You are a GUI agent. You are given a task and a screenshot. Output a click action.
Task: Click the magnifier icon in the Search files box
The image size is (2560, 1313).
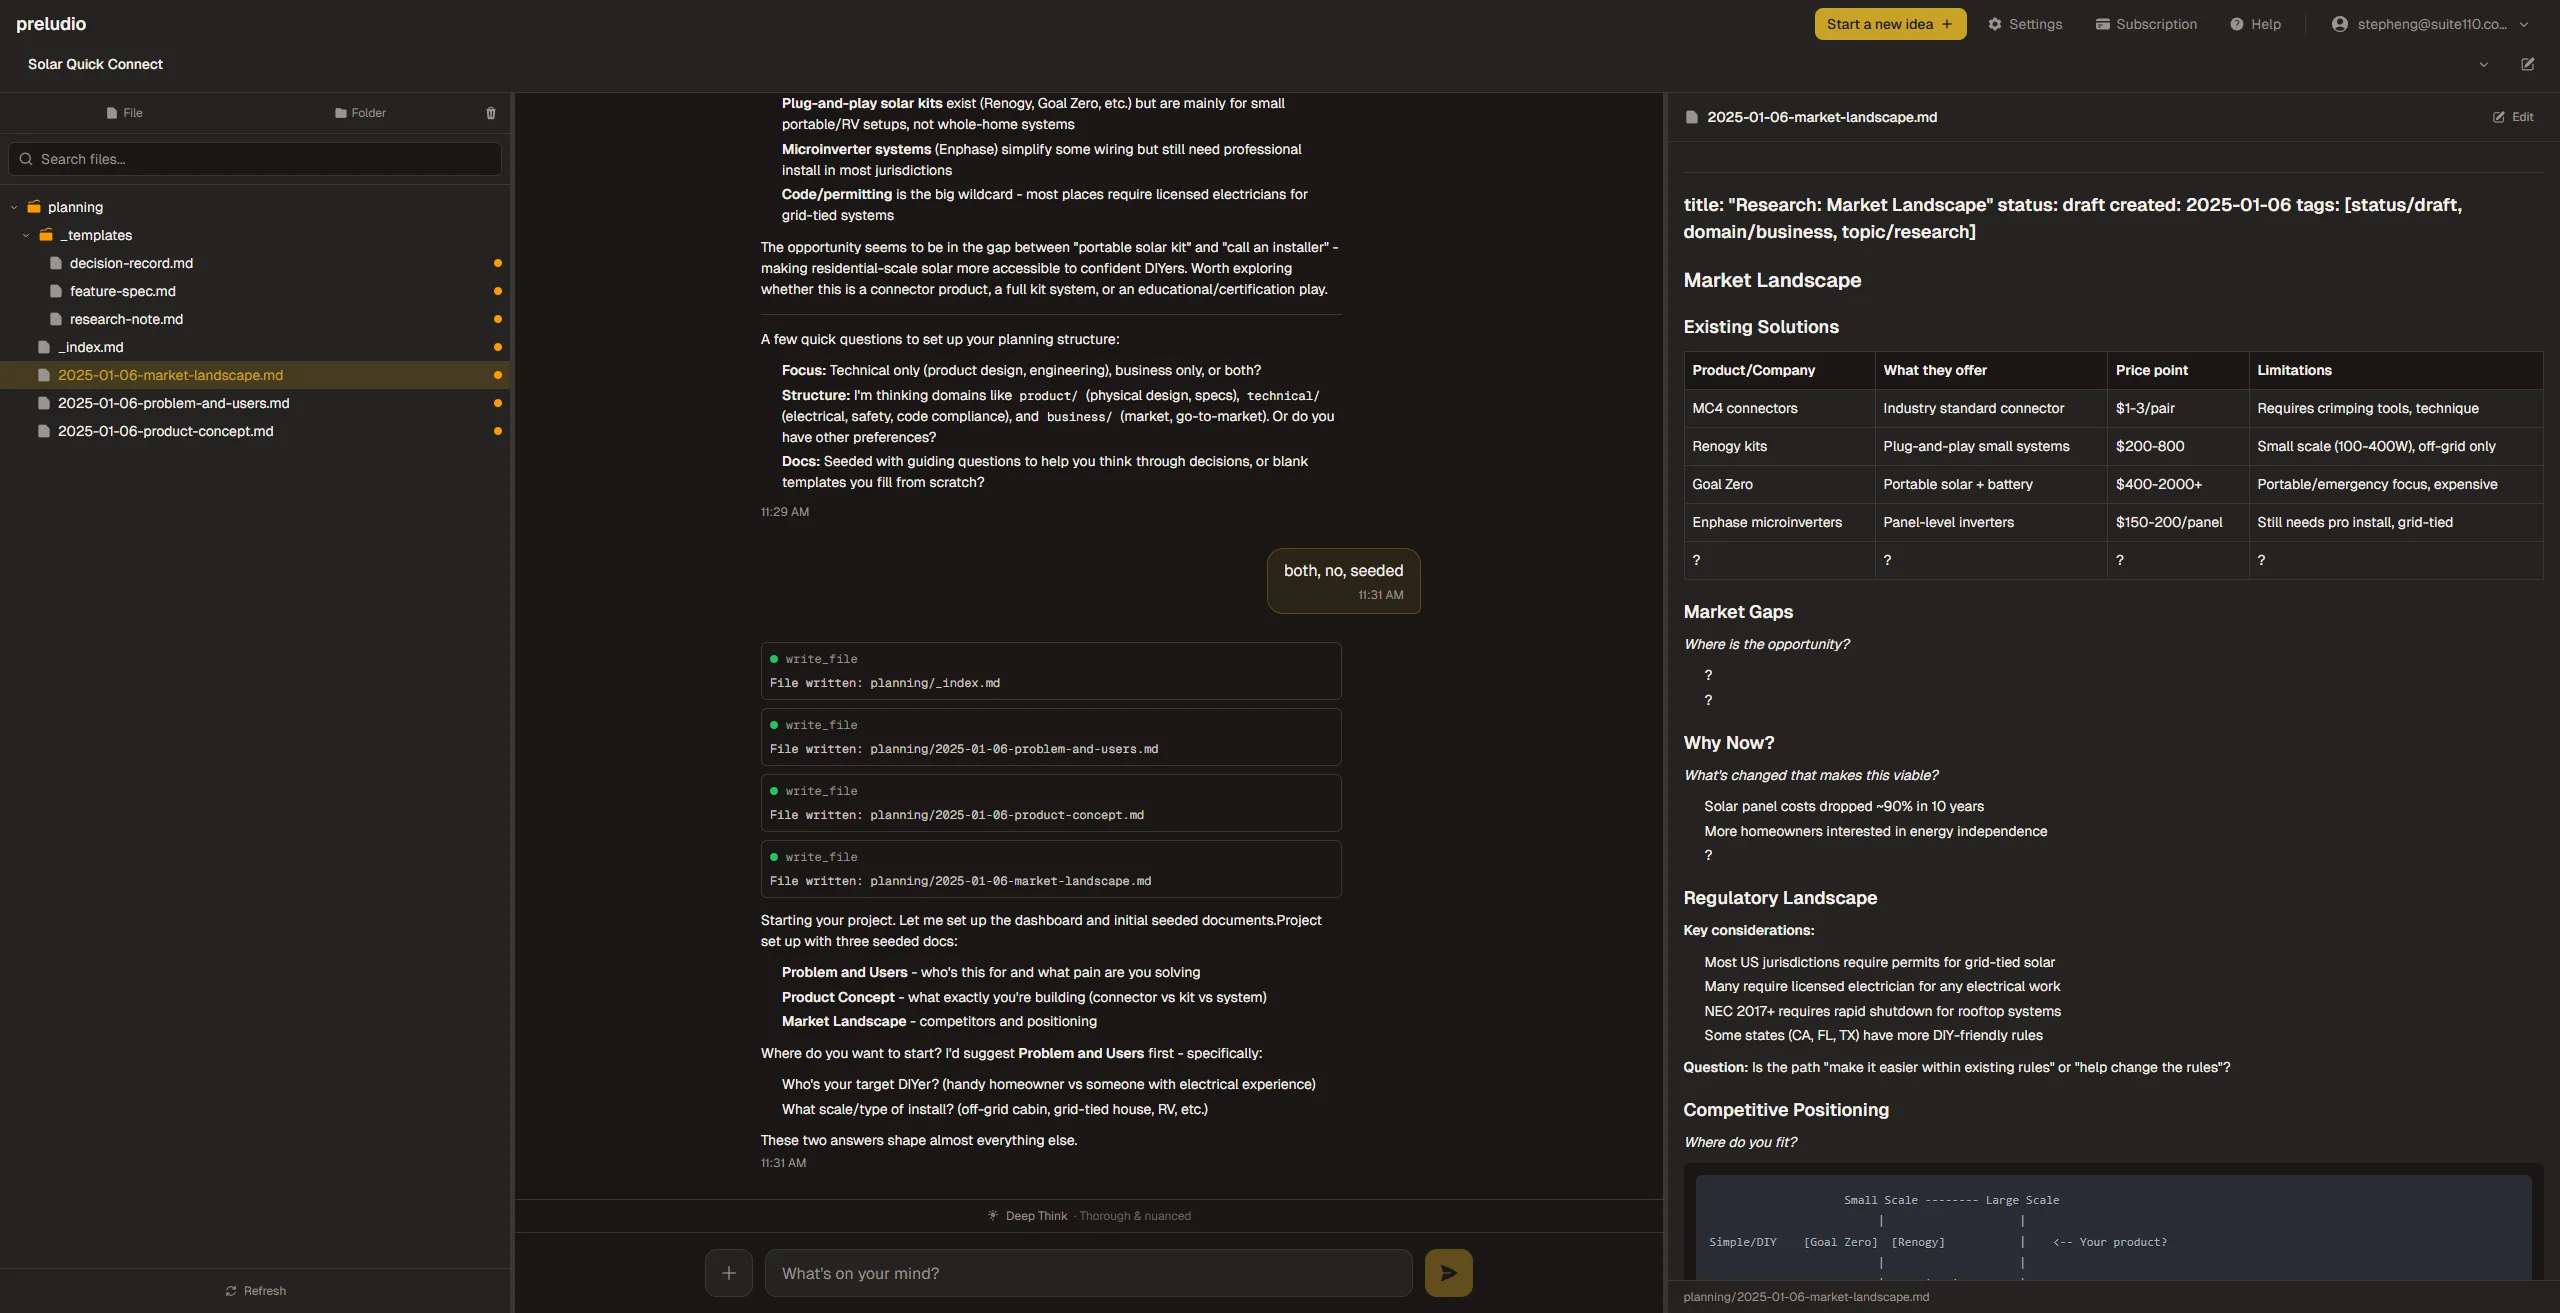coord(26,158)
